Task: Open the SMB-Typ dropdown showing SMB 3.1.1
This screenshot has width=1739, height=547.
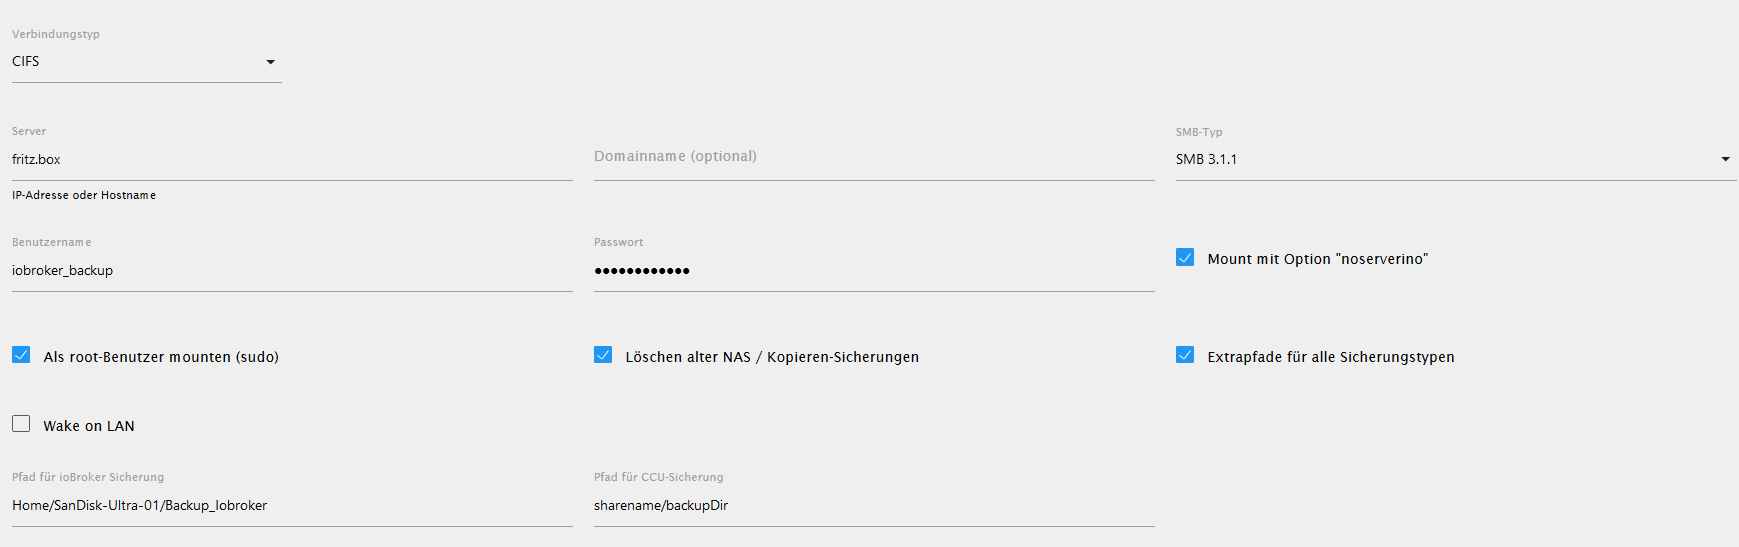Action: coord(1456,159)
